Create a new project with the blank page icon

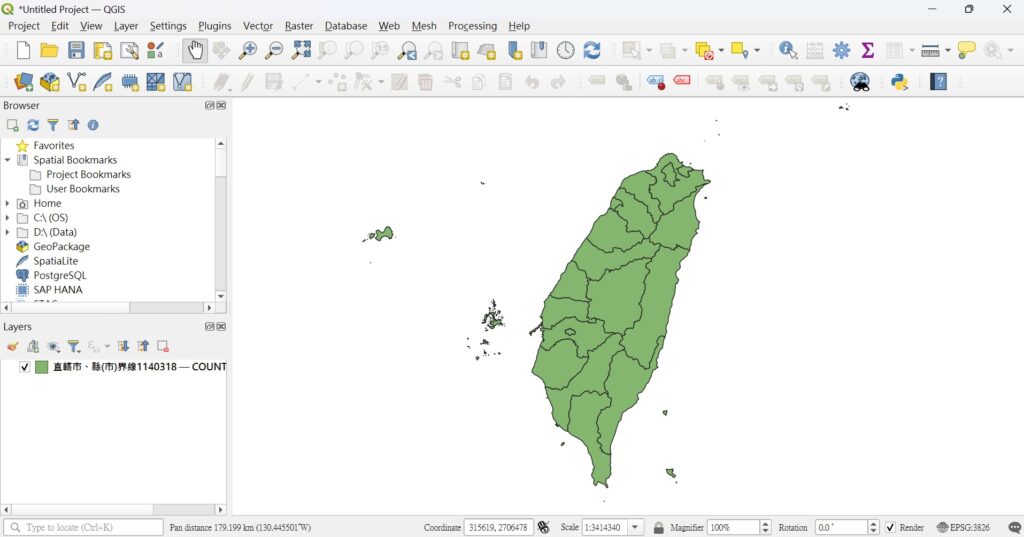(x=24, y=50)
